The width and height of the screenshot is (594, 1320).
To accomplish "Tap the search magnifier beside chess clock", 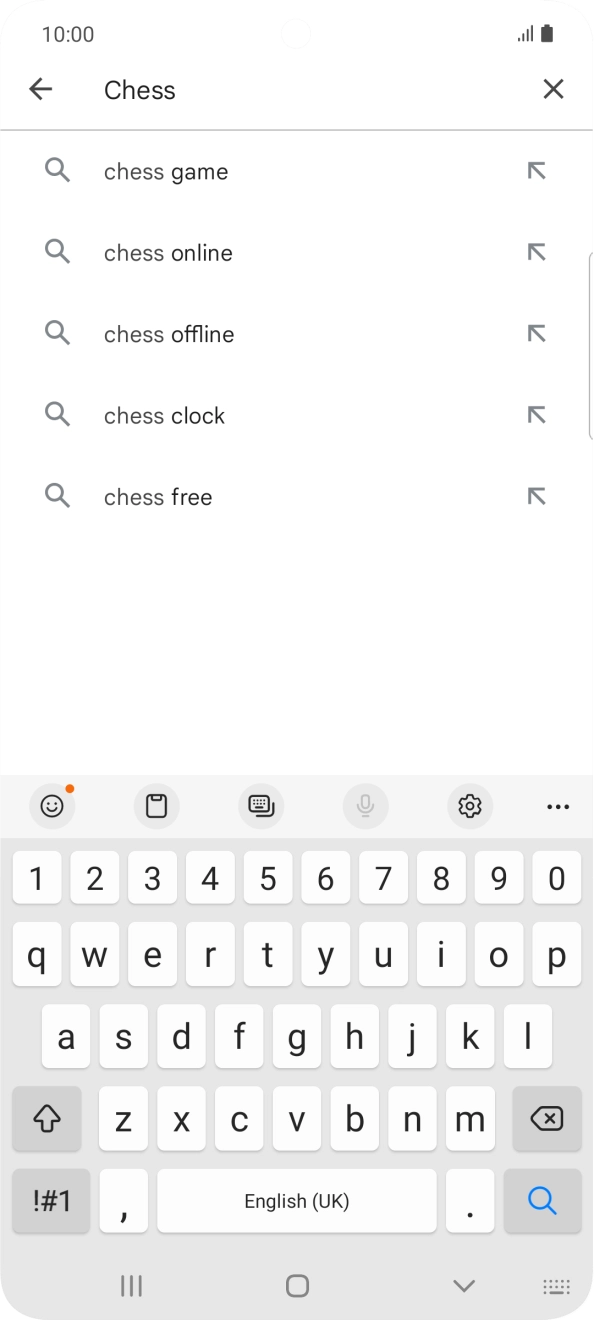I will tap(57, 414).
